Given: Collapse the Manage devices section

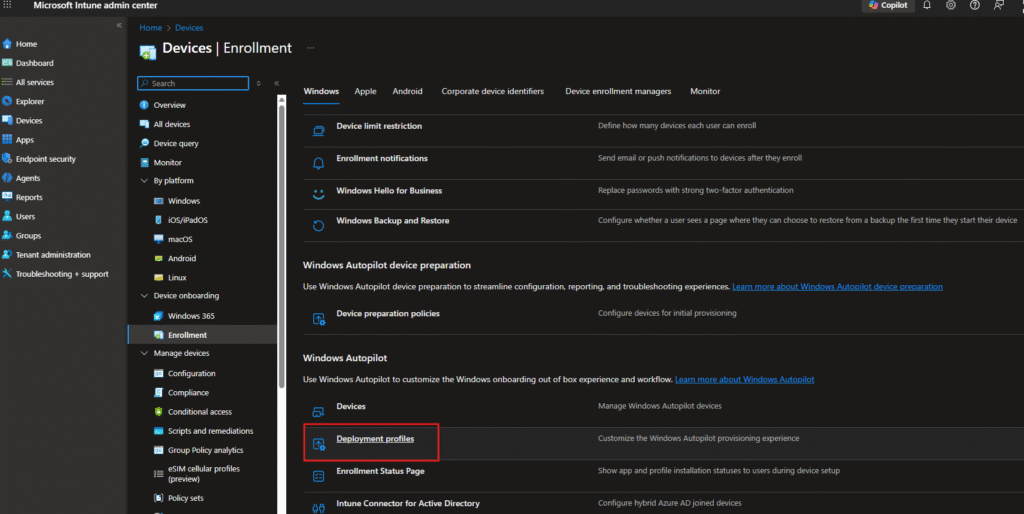Looking at the screenshot, I should click(x=144, y=353).
